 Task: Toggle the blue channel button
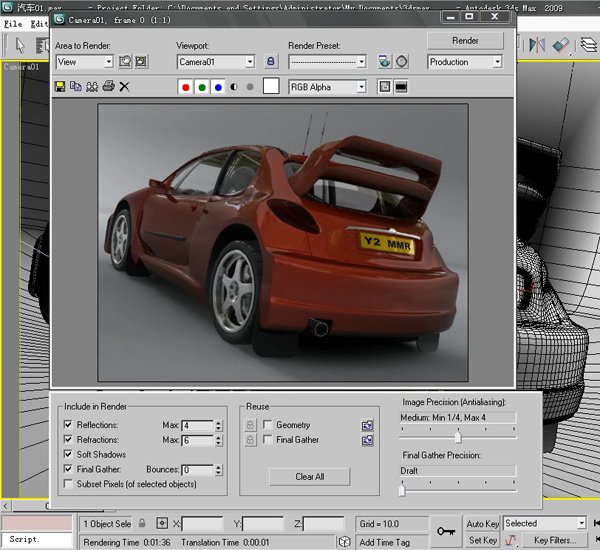tap(218, 87)
